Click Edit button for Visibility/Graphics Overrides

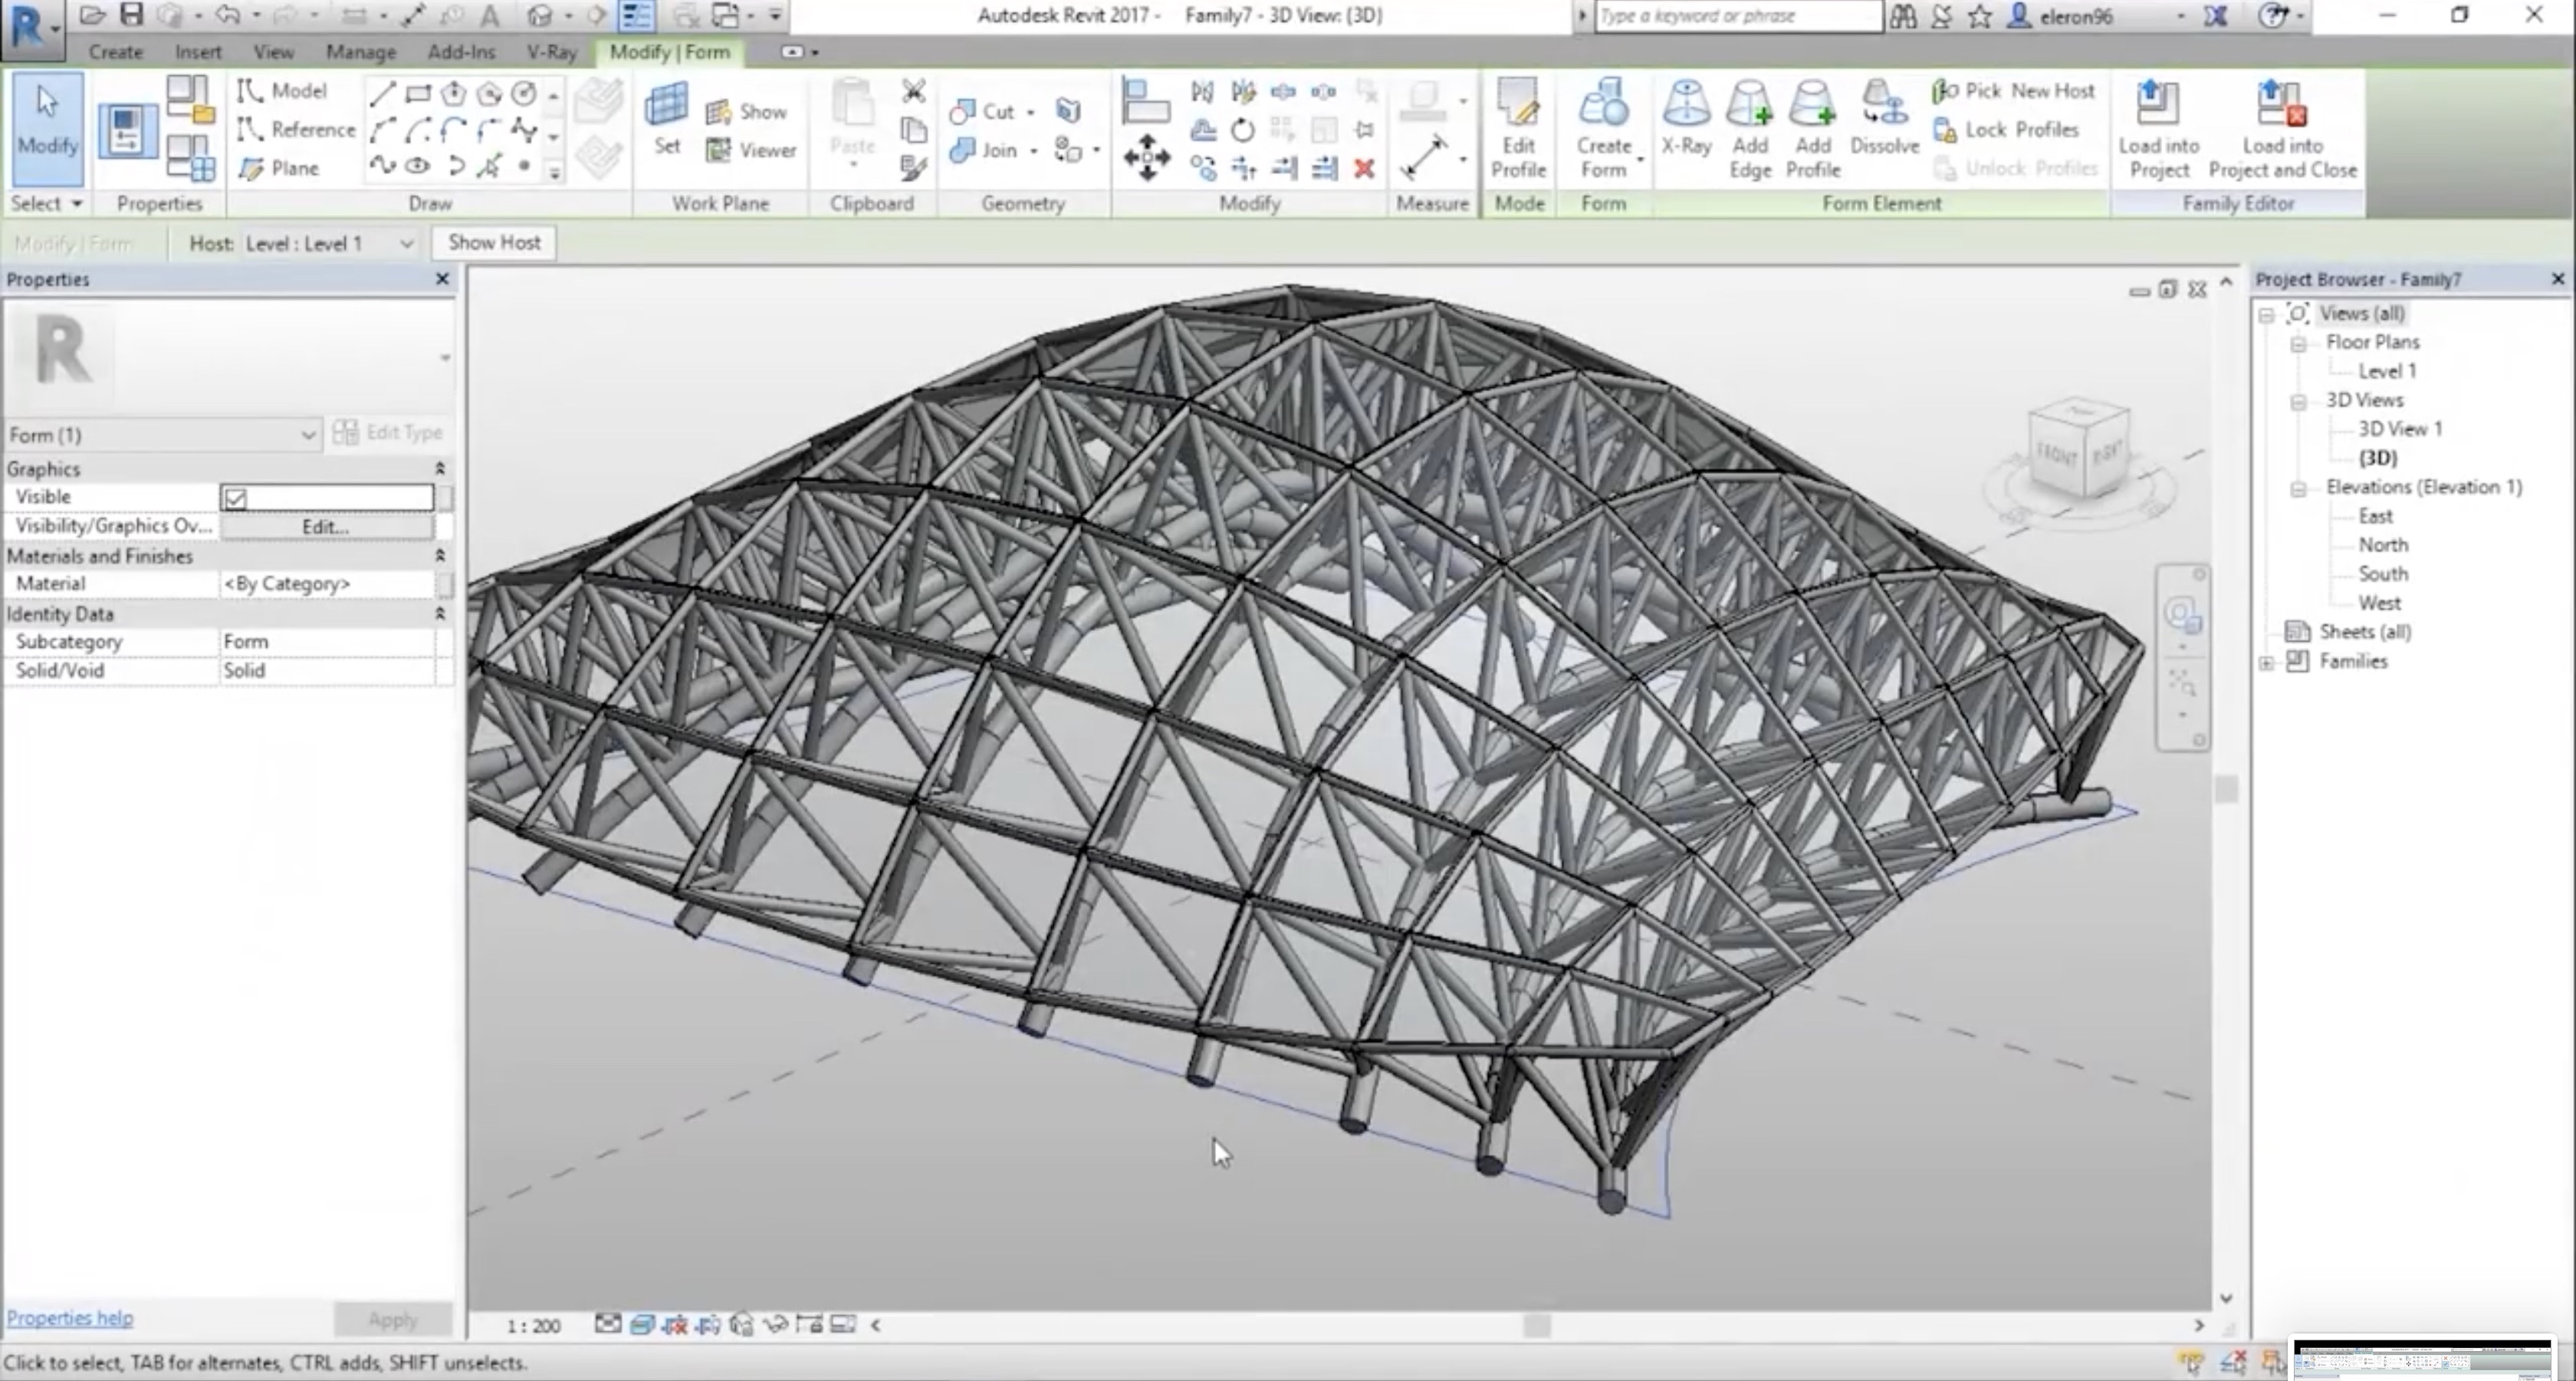click(x=326, y=526)
